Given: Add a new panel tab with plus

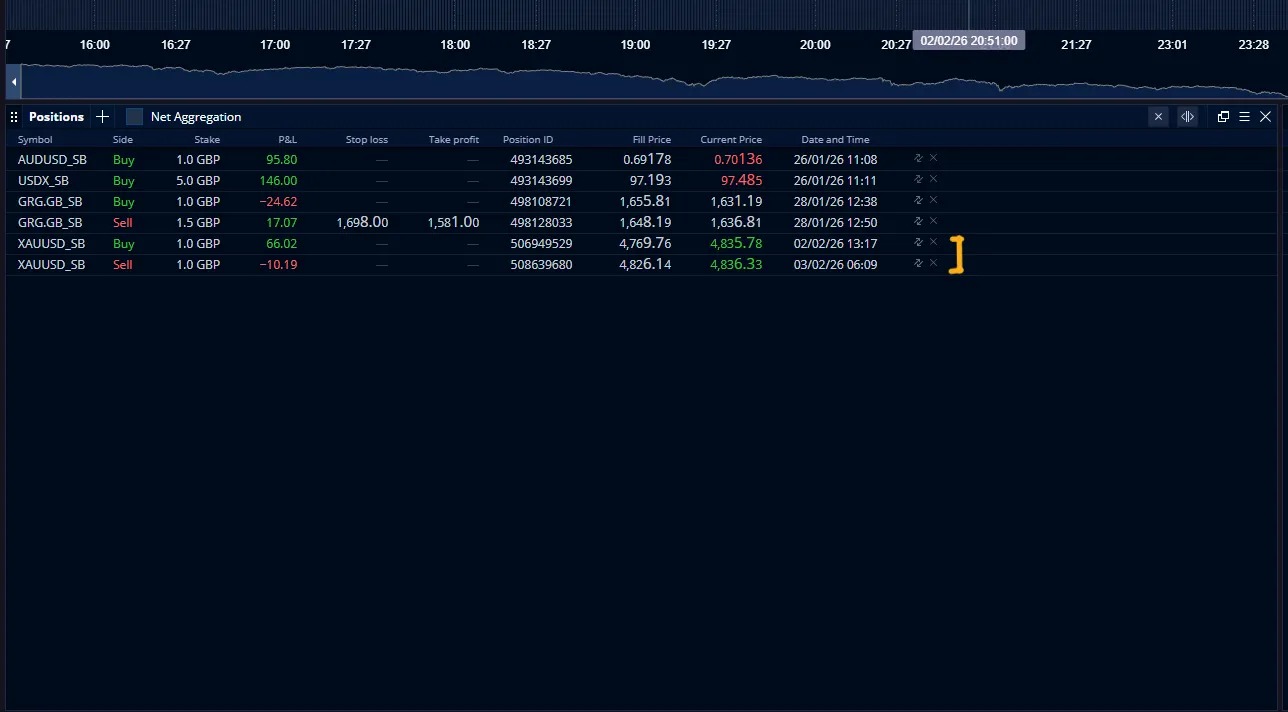Looking at the screenshot, I should 102,117.
